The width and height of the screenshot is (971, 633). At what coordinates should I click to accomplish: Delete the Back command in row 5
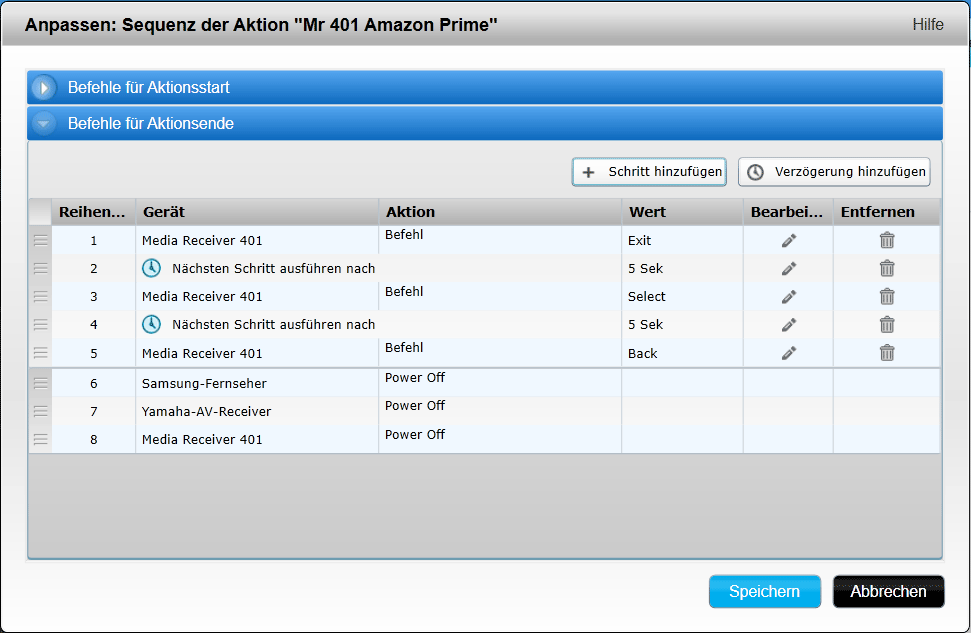tap(886, 353)
